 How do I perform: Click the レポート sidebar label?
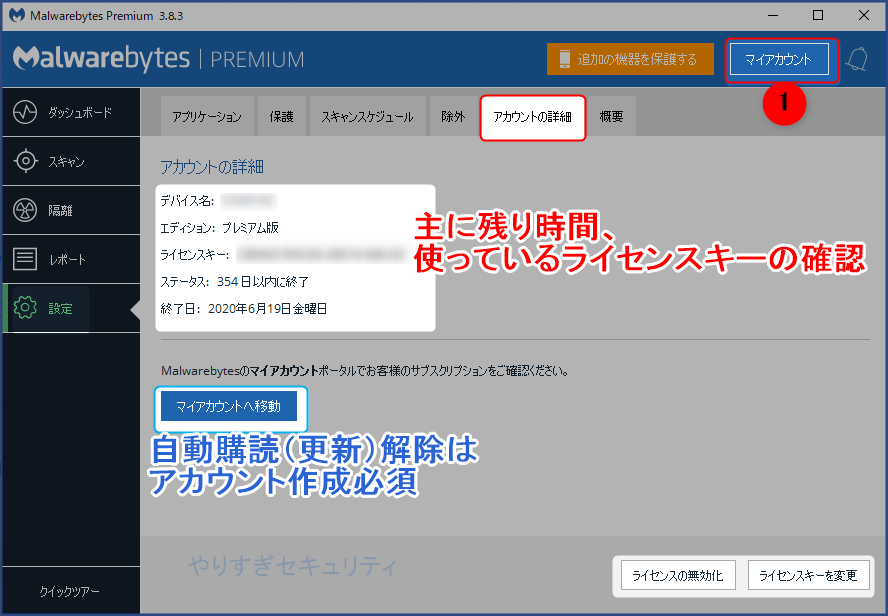[67, 259]
